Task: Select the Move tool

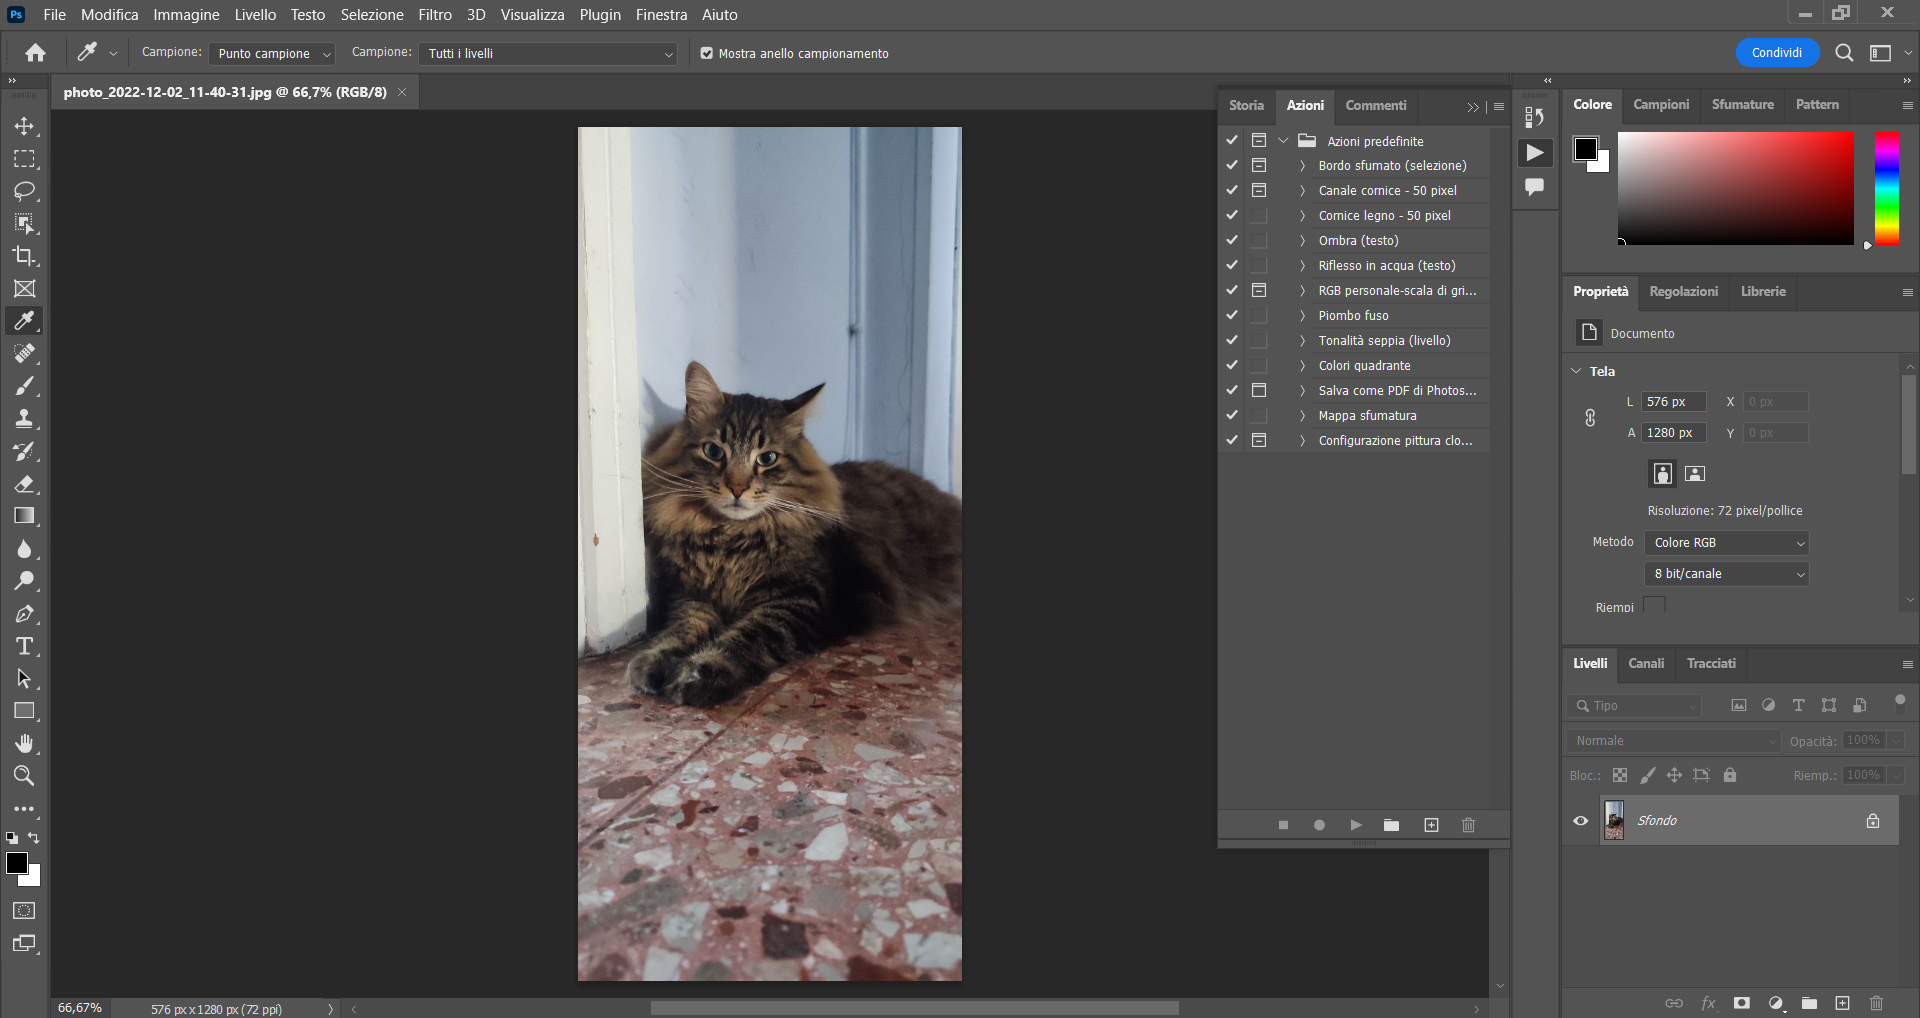Action: coord(24,126)
